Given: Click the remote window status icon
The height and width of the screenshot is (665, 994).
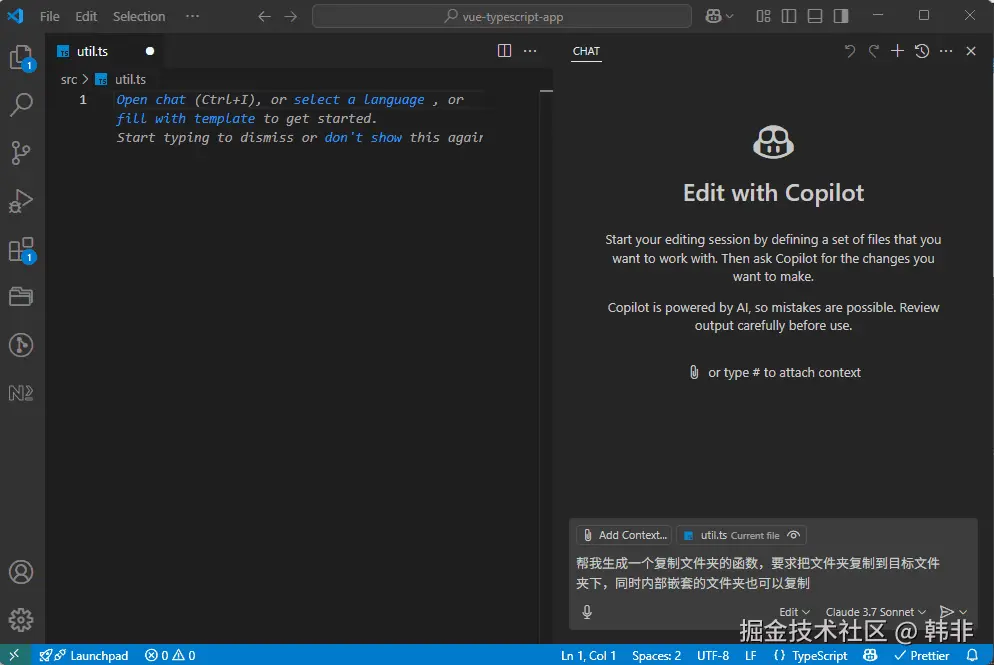Looking at the screenshot, I should click(x=14, y=655).
